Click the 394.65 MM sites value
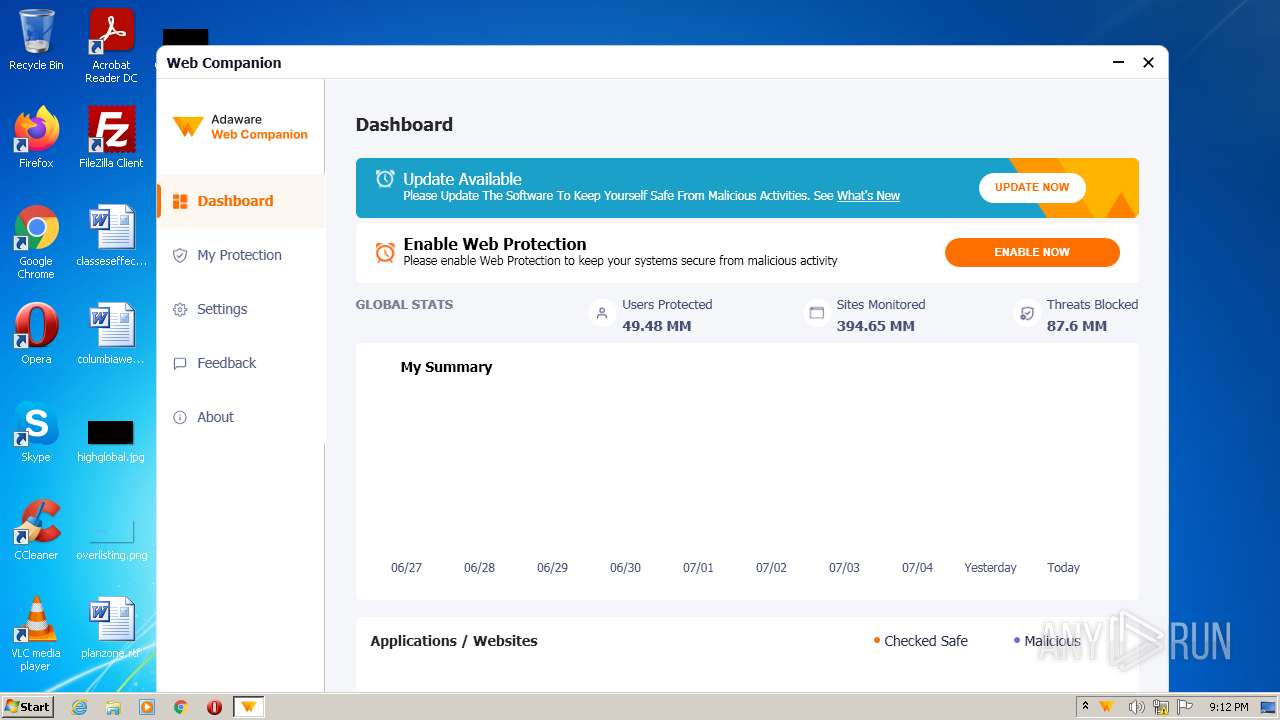Viewport: 1280px width, 720px height. 876,326
